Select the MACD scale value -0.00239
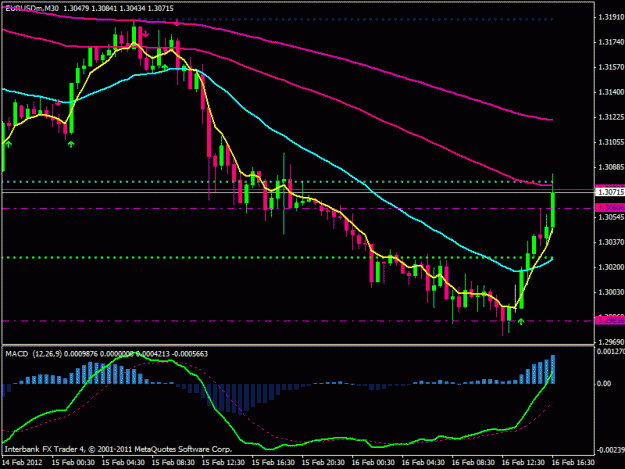625x469 pixels. tap(610, 450)
